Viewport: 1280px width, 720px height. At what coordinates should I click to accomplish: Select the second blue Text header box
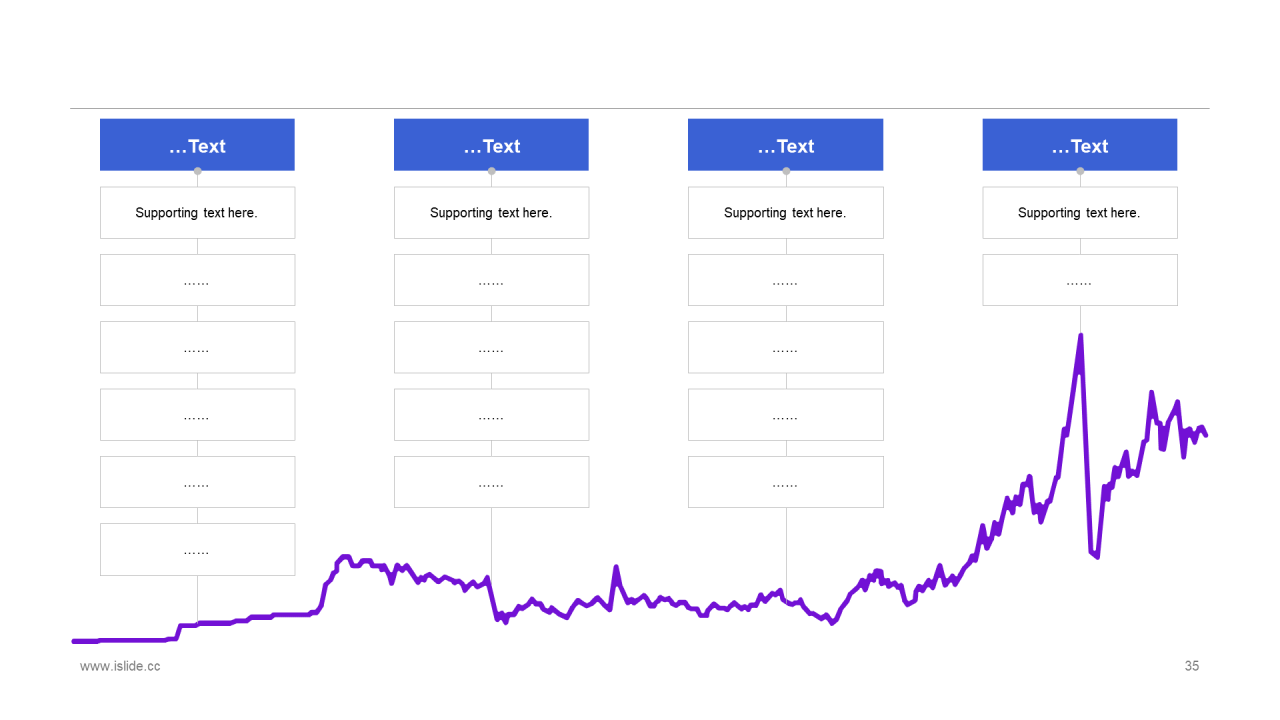pos(491,145)
